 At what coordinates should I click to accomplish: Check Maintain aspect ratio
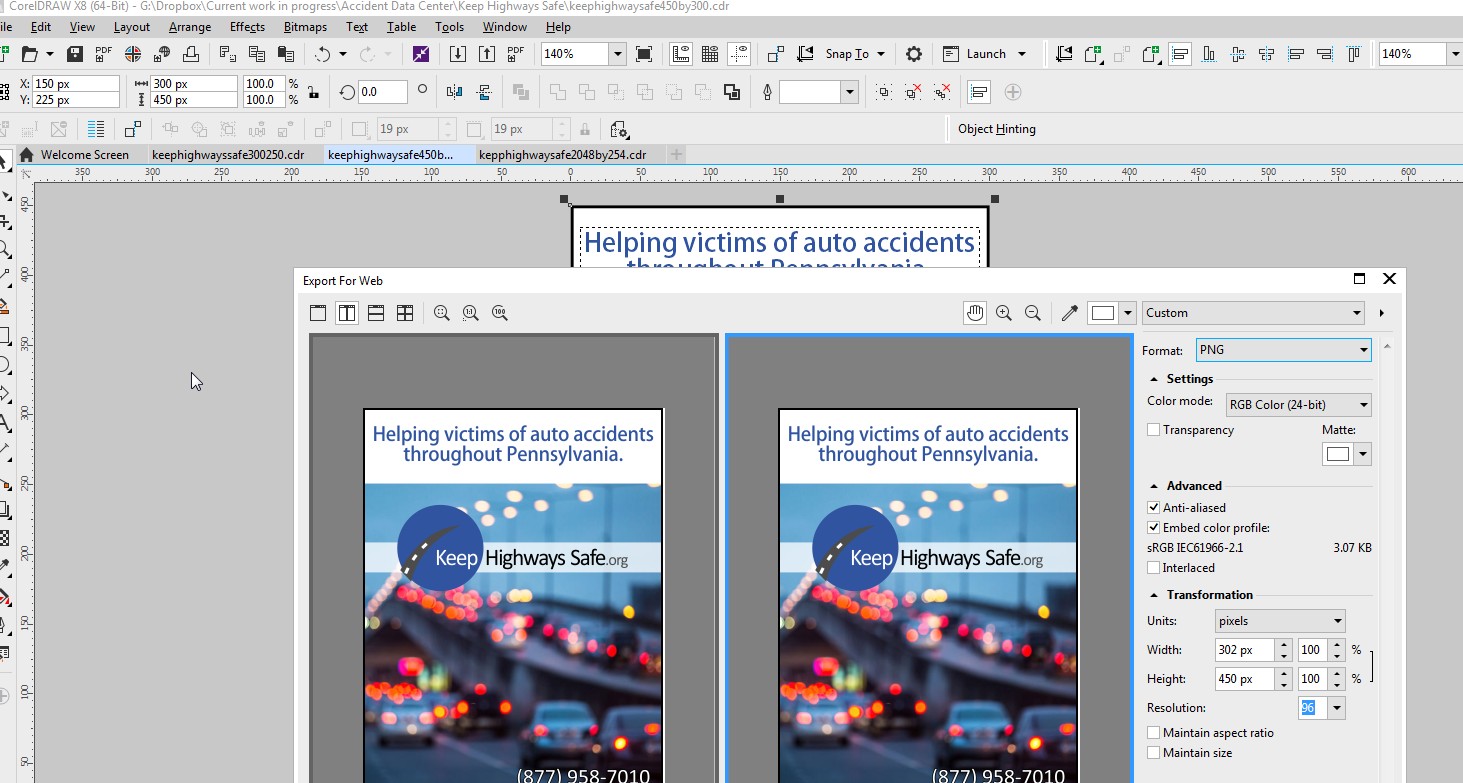coord(1154,733)
